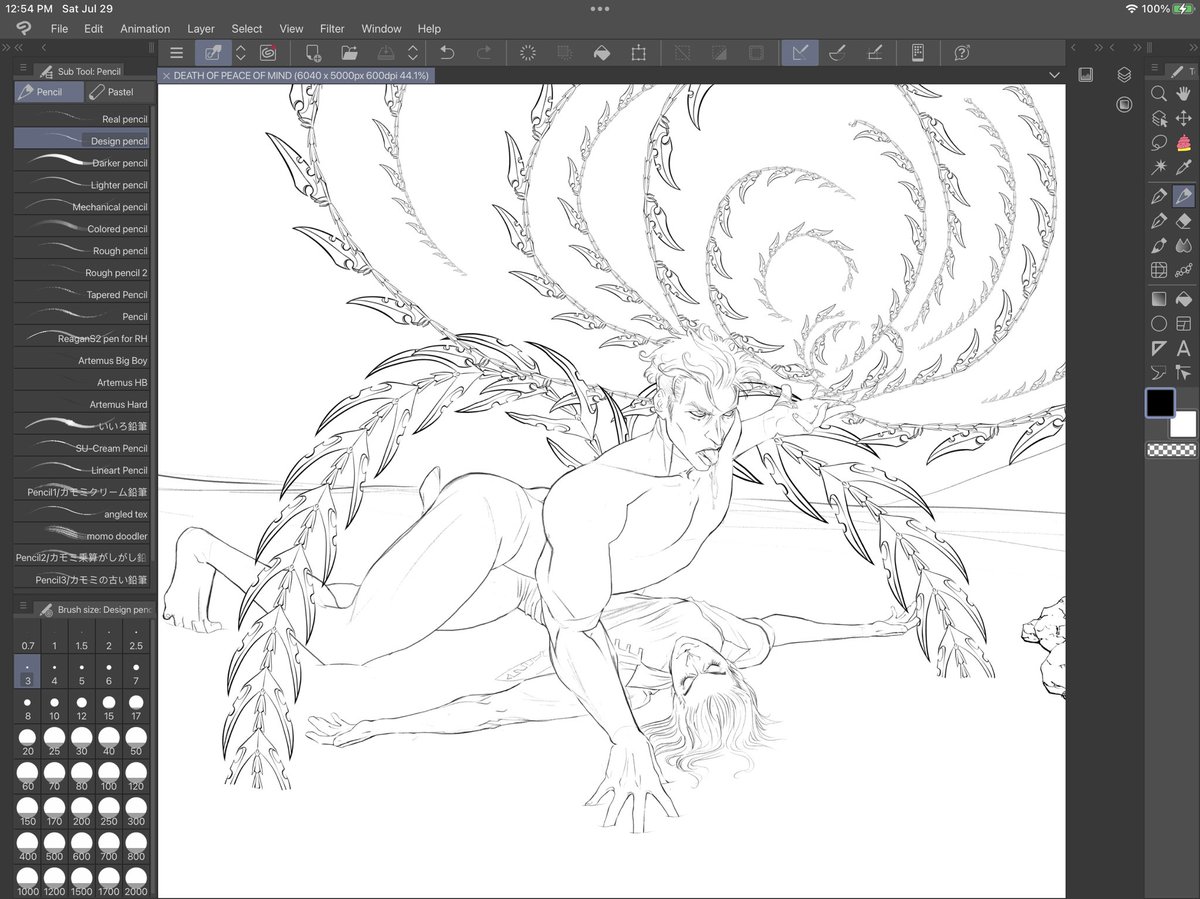The width and height of the screenshot is (1200, 899).
Task: Click up-down stepper beside Save icon
Action: [413, 53]
